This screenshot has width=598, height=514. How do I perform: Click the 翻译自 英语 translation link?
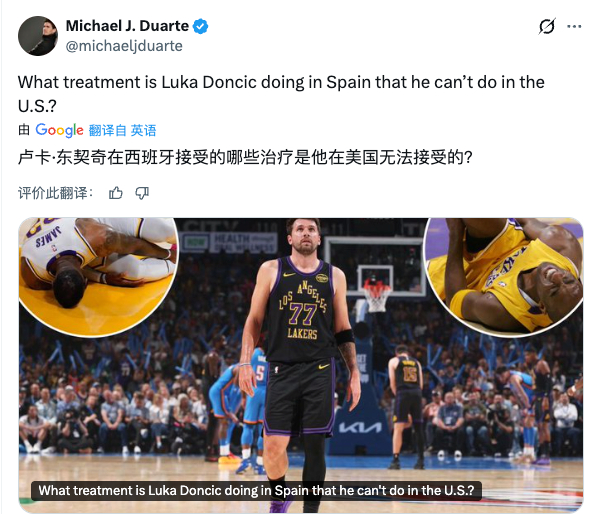click(122, 130)
